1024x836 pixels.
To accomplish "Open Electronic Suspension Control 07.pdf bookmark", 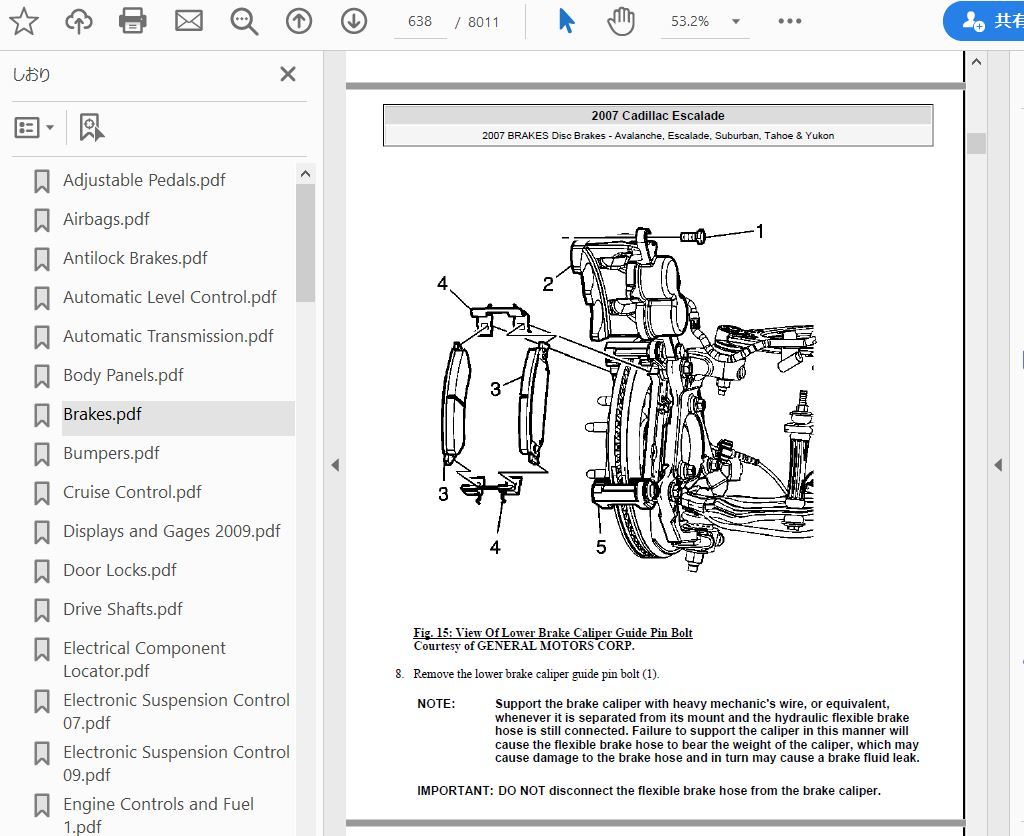I will (176, 711).
